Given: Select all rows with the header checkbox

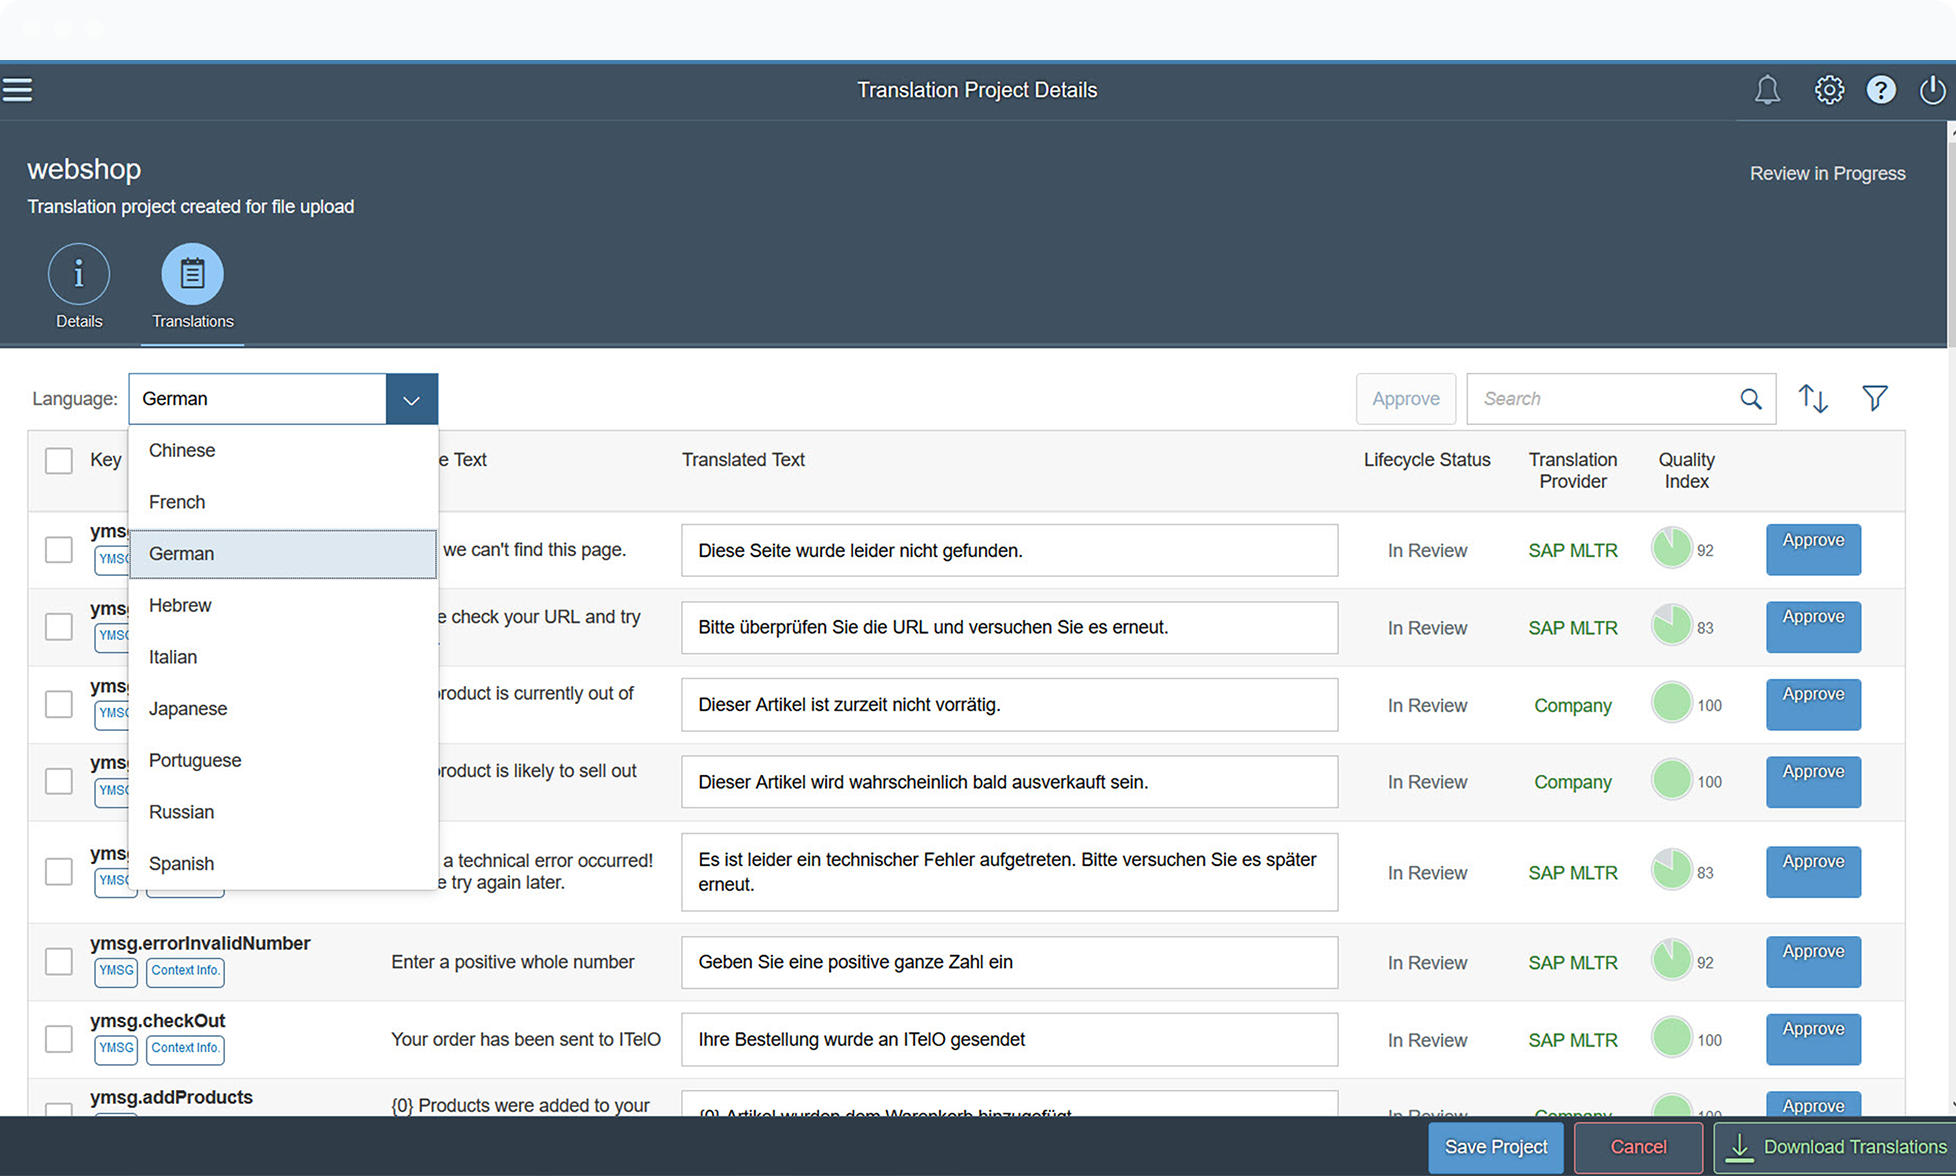Looking at the screenshot, I should (x=58, y=460).
